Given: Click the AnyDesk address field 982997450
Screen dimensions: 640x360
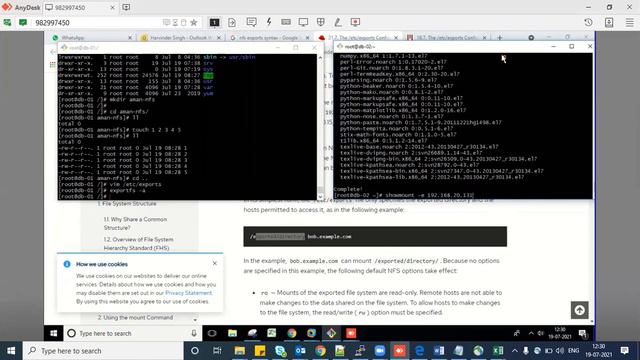Looking at the screenshot, I should coord(98,22).
